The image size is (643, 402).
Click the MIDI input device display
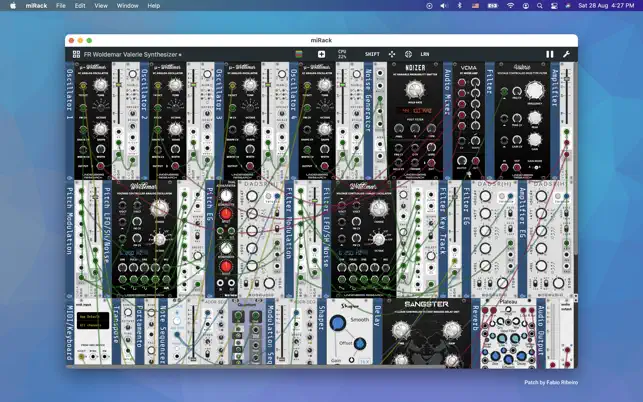[93, 320]
